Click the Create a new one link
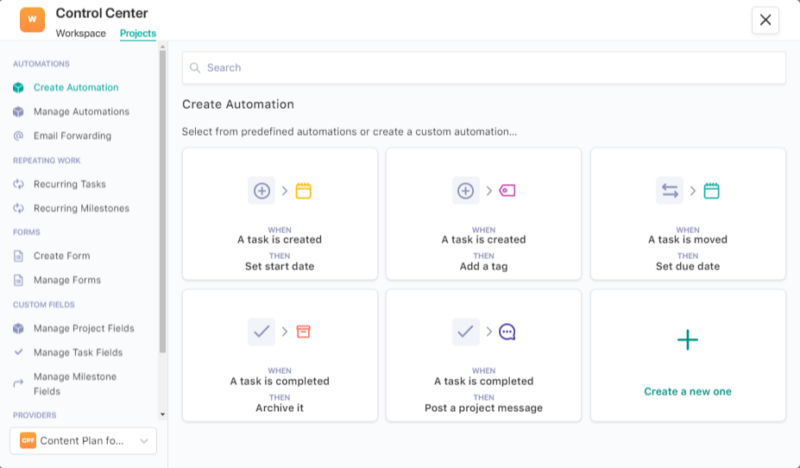This screenshot has height=468, width=800. click(x=687, y=391)
